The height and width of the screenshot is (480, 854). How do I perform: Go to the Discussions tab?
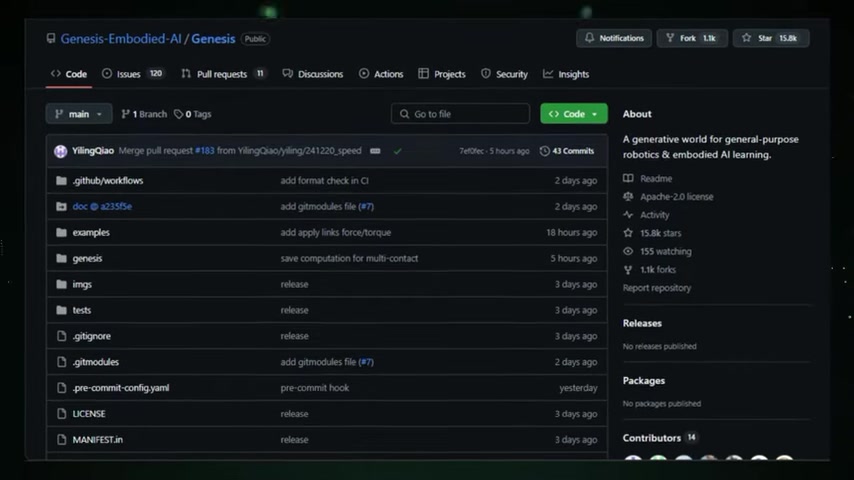tap(313, 74)
